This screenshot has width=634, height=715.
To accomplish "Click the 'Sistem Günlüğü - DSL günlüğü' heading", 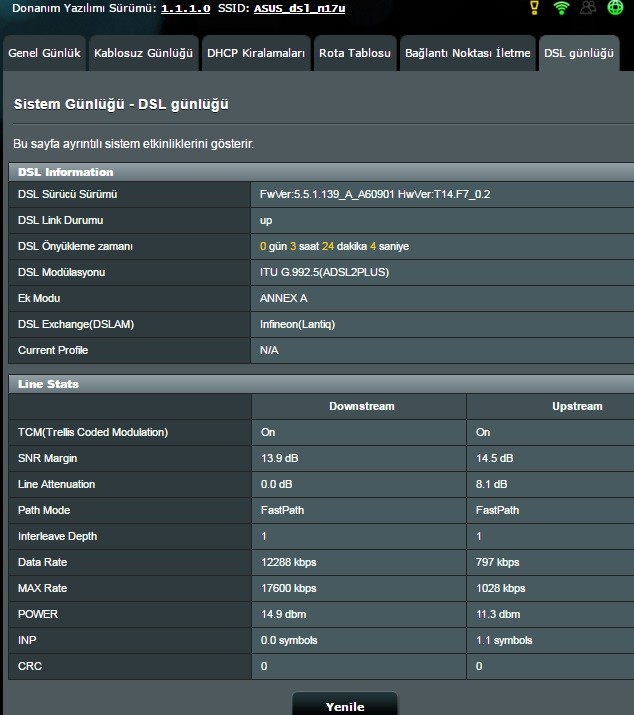I will tap(121, 104).
